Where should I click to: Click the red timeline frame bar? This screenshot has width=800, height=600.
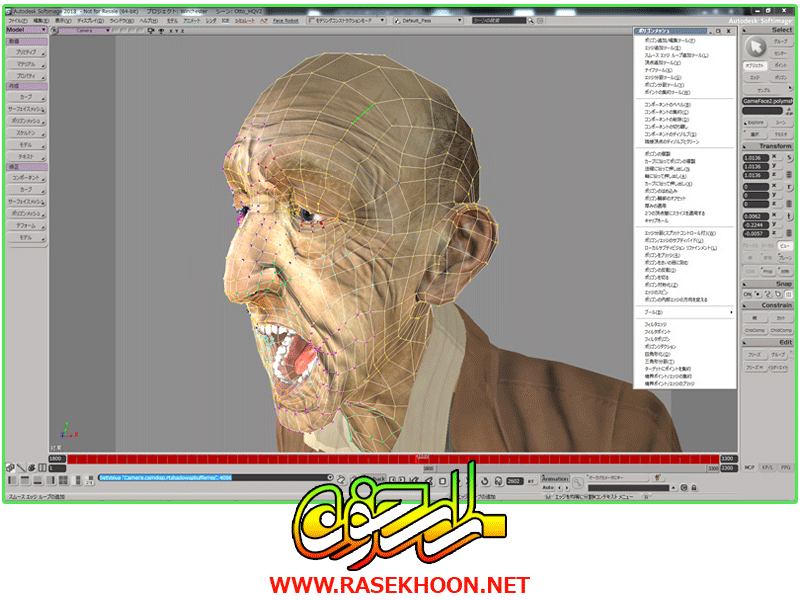(x=393, y=459)
